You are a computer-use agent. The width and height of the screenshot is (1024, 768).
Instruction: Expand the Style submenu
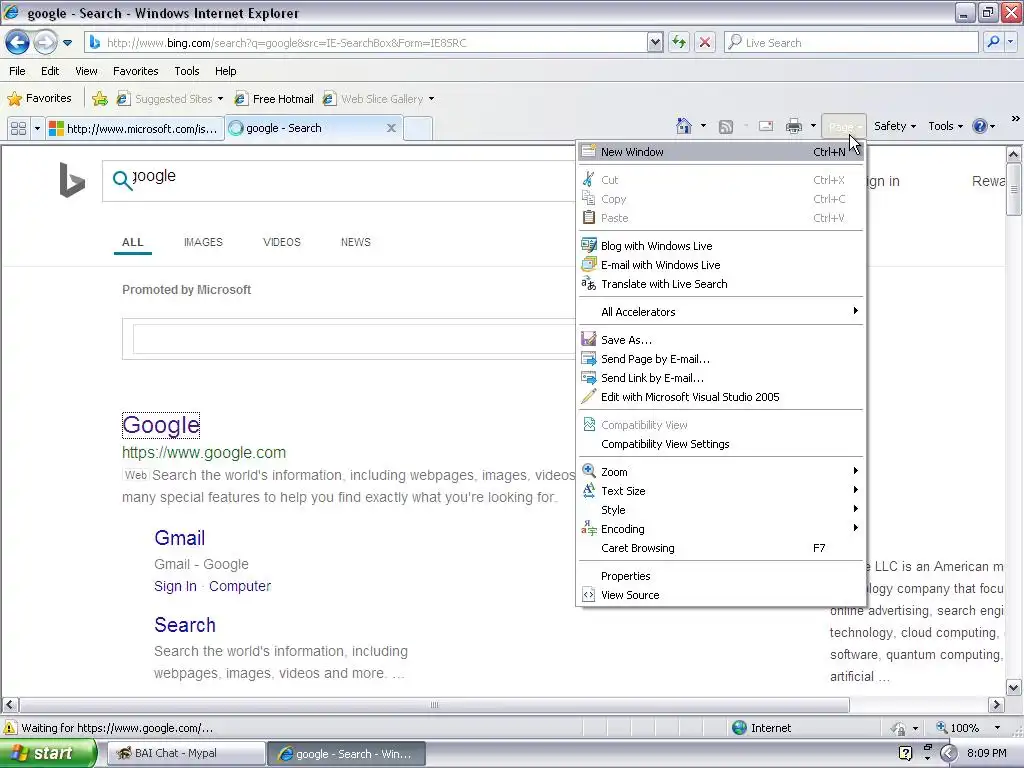point(720,510)
